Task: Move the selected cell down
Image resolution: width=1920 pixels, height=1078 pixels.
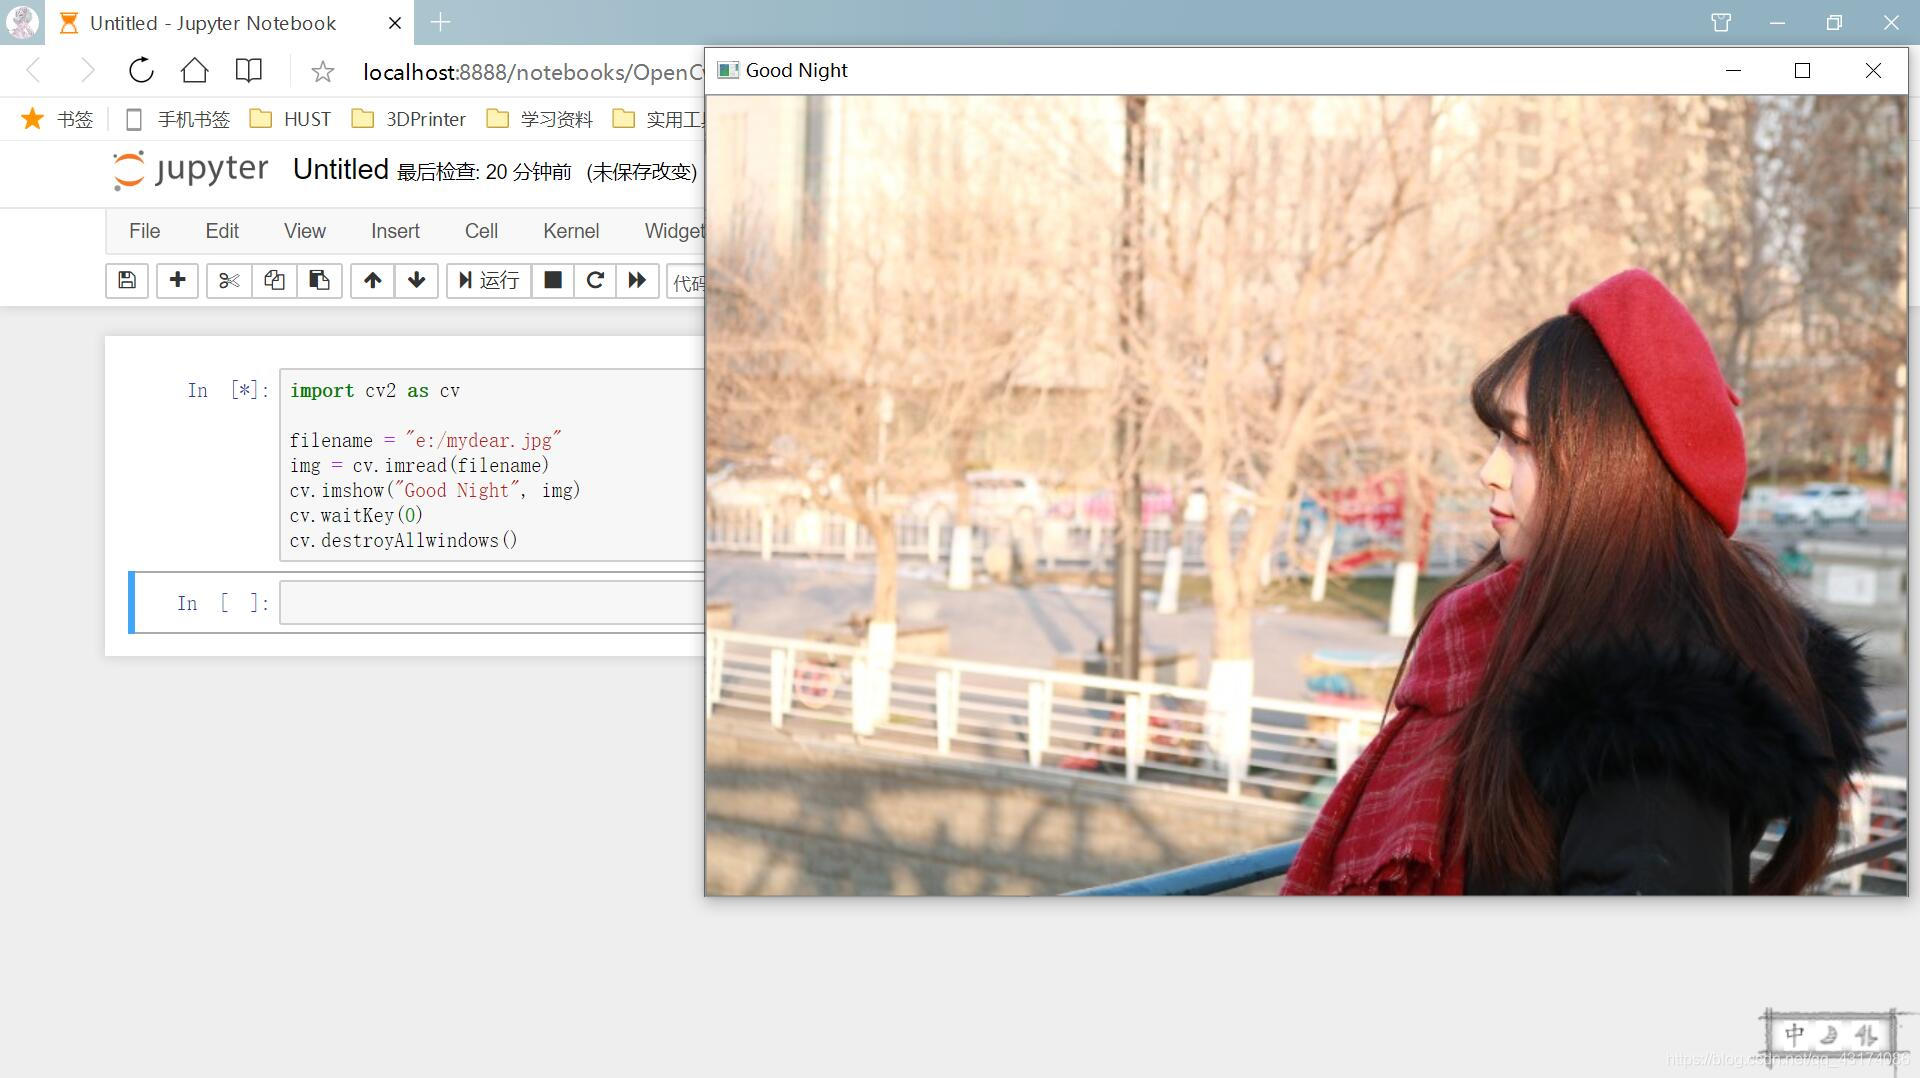Action: click(x=416, y=281)
